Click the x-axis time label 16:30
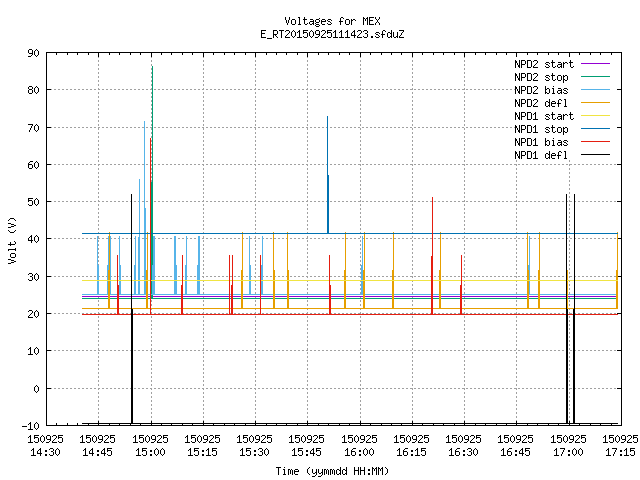 coord(463,452)
